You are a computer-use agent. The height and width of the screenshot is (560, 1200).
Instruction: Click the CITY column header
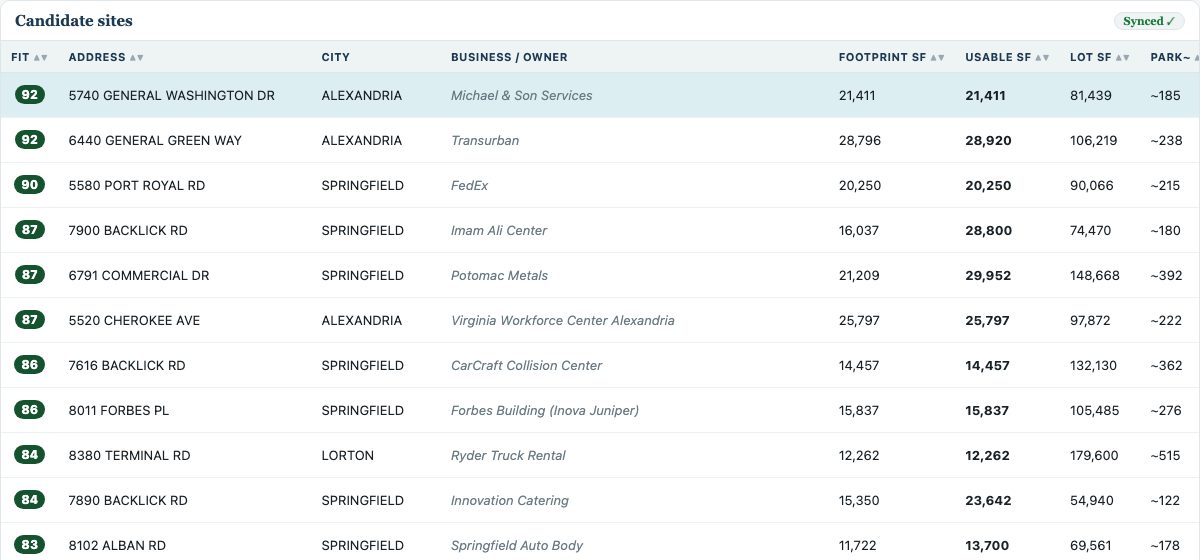click(x=336, y=57)
